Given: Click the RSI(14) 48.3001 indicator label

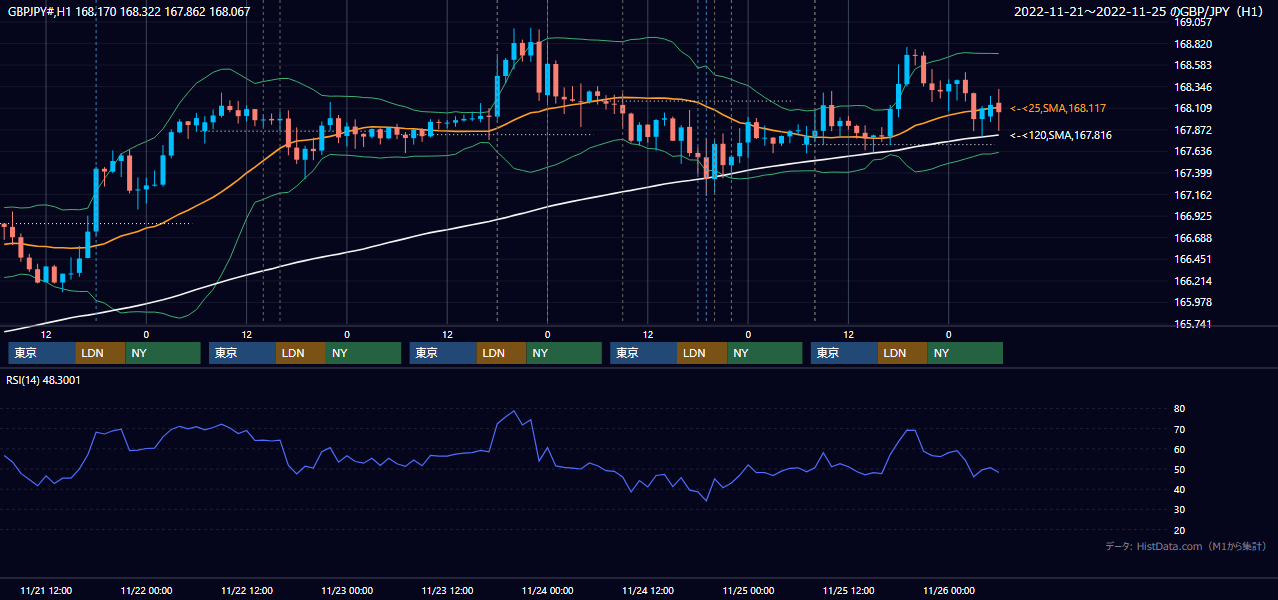Looking at the screenshot, I should [44, 380].
